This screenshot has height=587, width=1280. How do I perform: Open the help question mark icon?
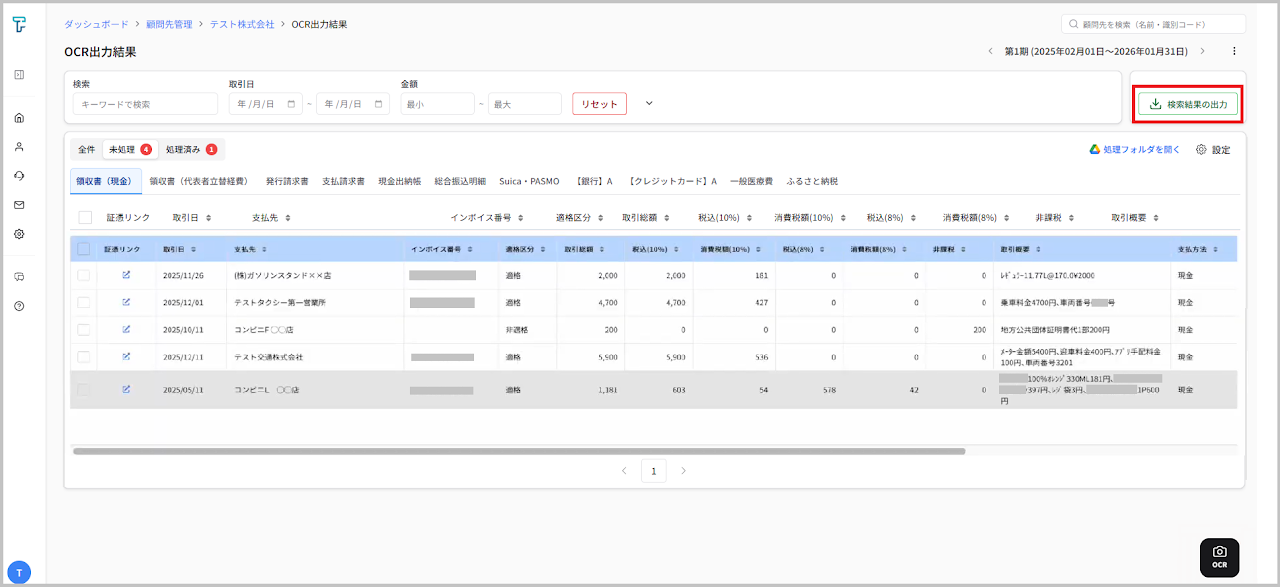(x=19, y=306)
